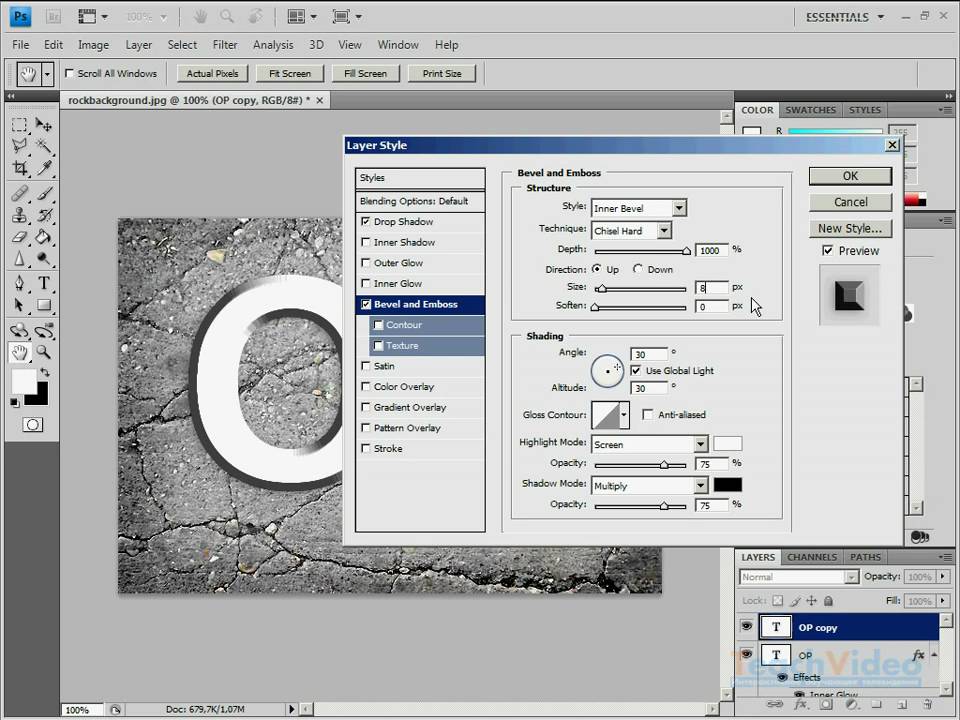
Task: Select the Down direction radio button
Action: pos(639,270)
